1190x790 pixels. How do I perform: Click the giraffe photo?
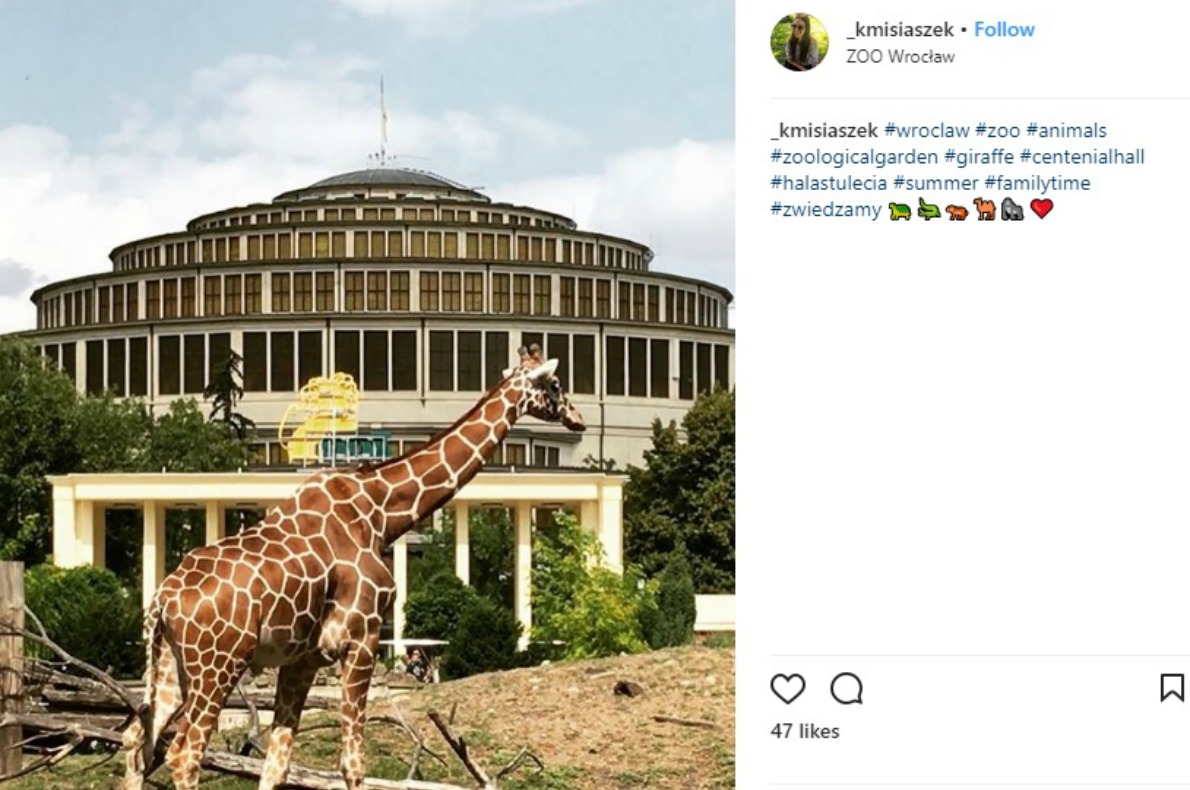pyautogui.click(x=367, y=395)
